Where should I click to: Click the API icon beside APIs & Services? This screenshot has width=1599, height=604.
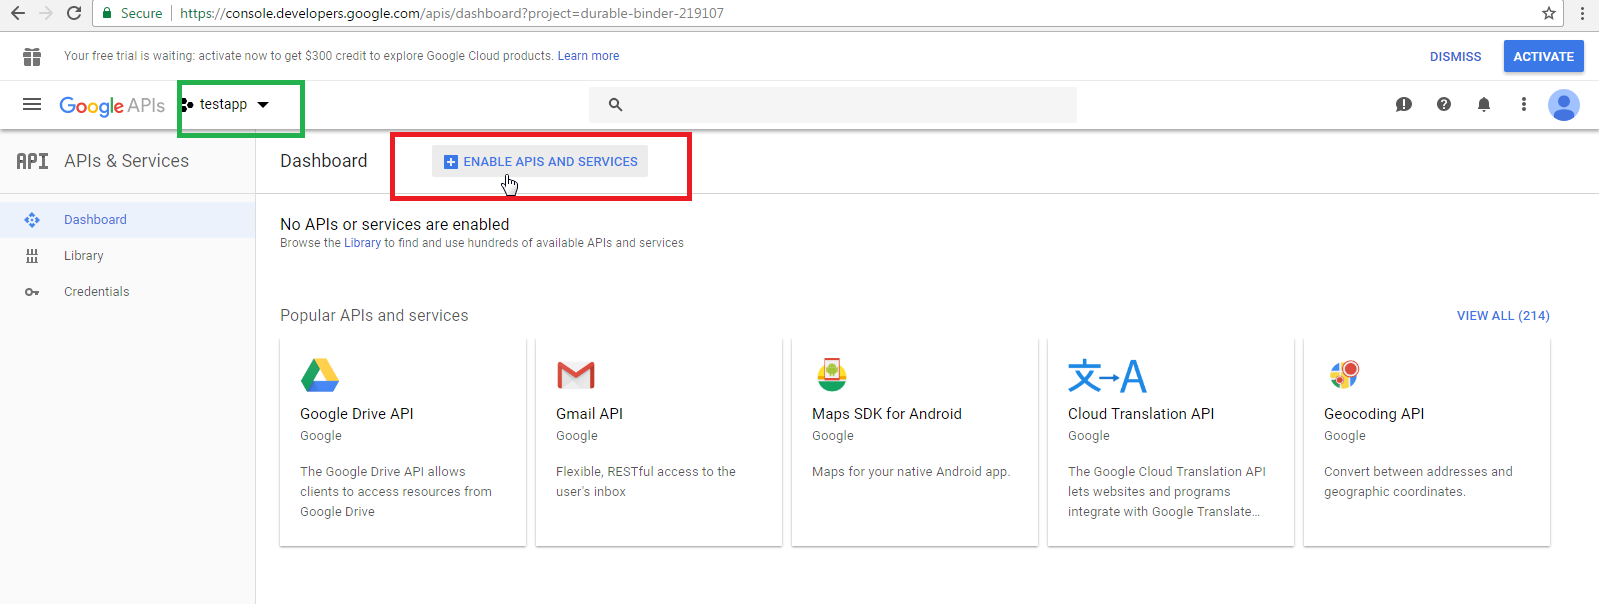tap(32, 161)
